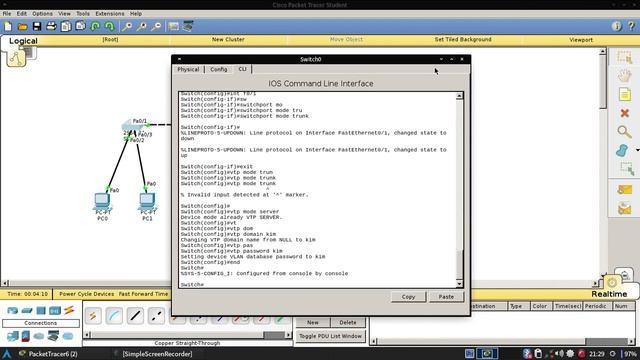Select the CLI tab in Switch0

[242, 69]
